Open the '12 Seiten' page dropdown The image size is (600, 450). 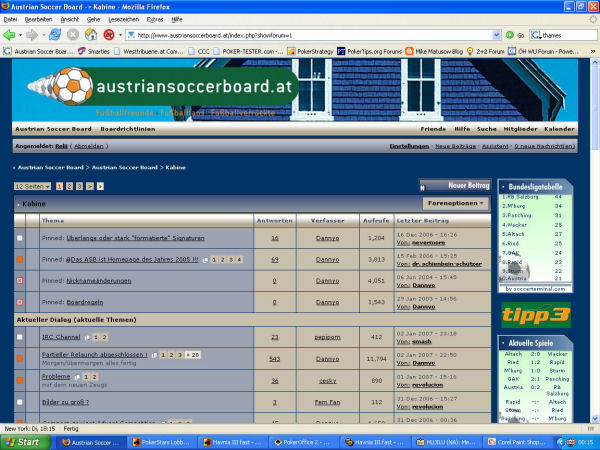pos(32,186)
